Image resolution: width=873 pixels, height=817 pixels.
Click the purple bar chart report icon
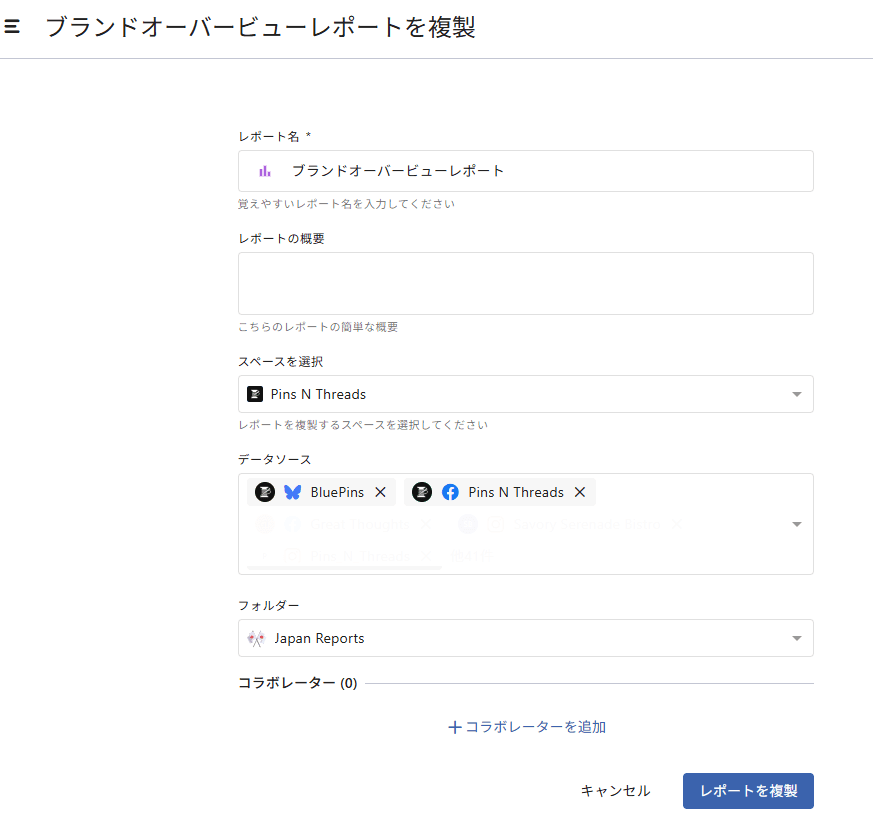[265, 171]
